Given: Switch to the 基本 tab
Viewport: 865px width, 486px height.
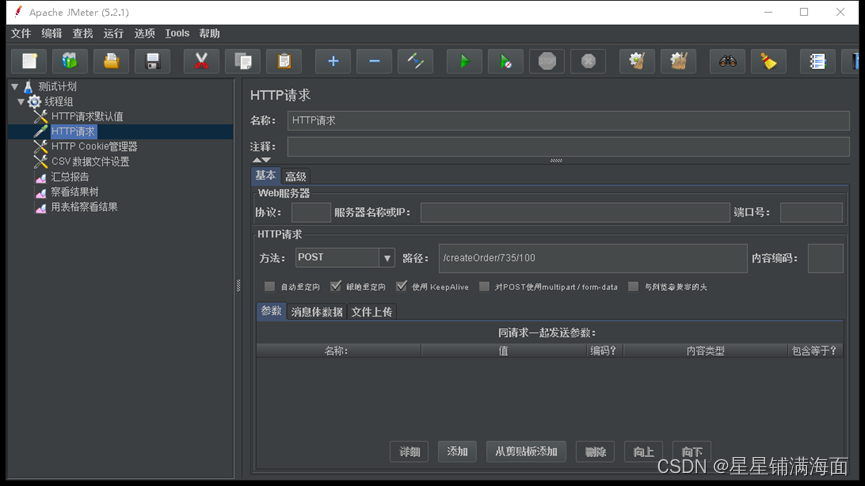Looking at the screenshot, I should pos(265,175).
